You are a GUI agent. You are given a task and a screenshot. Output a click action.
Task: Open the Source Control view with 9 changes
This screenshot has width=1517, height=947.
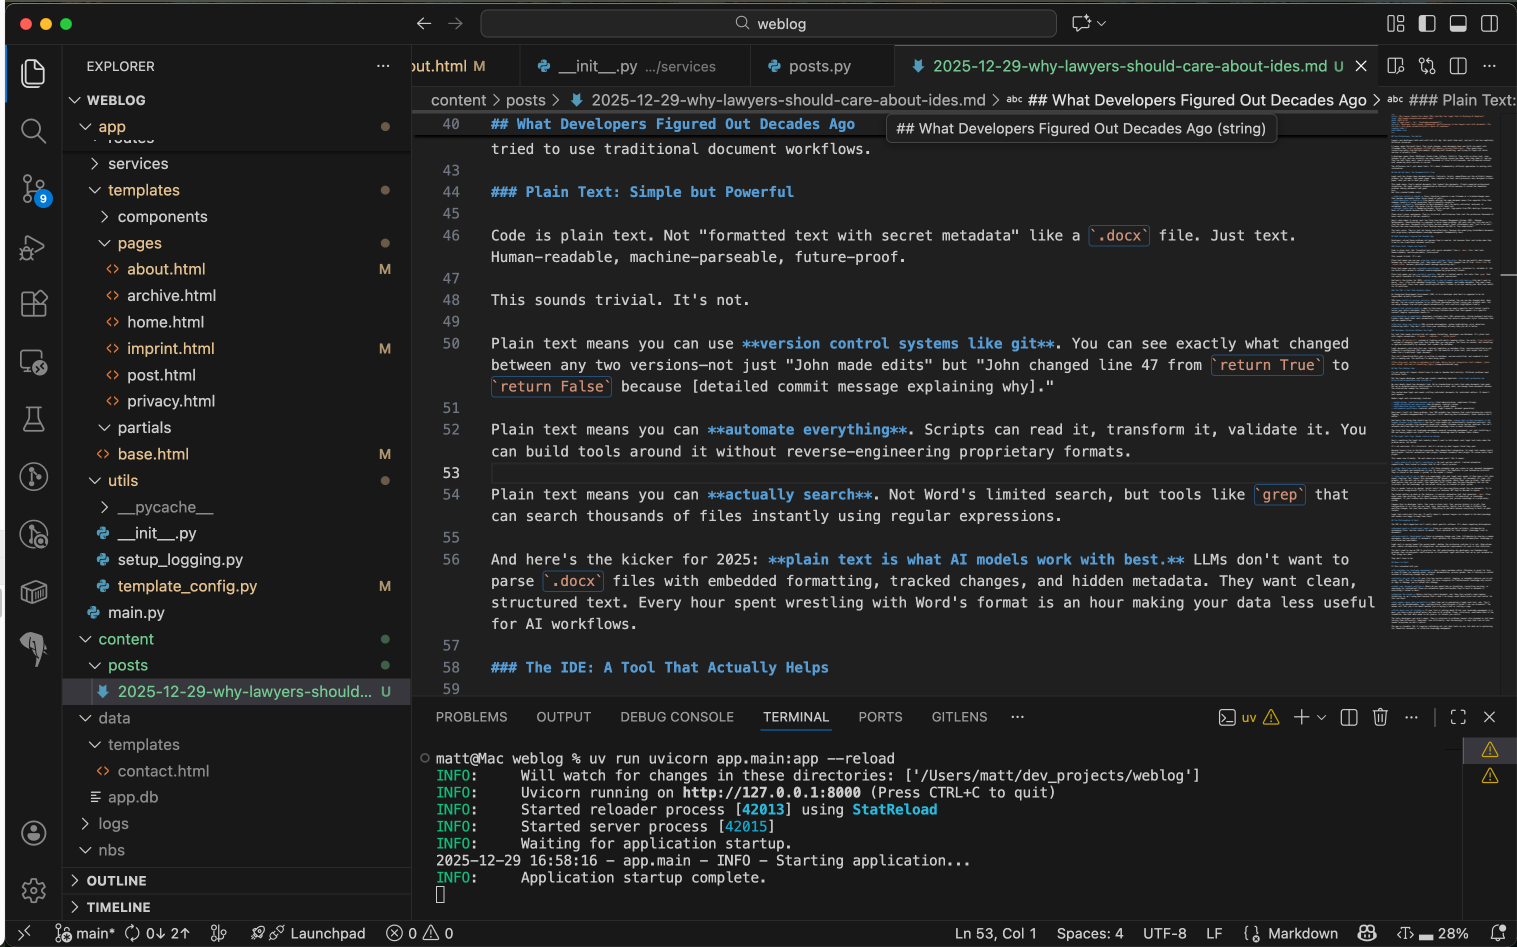[x=33, y=190]
